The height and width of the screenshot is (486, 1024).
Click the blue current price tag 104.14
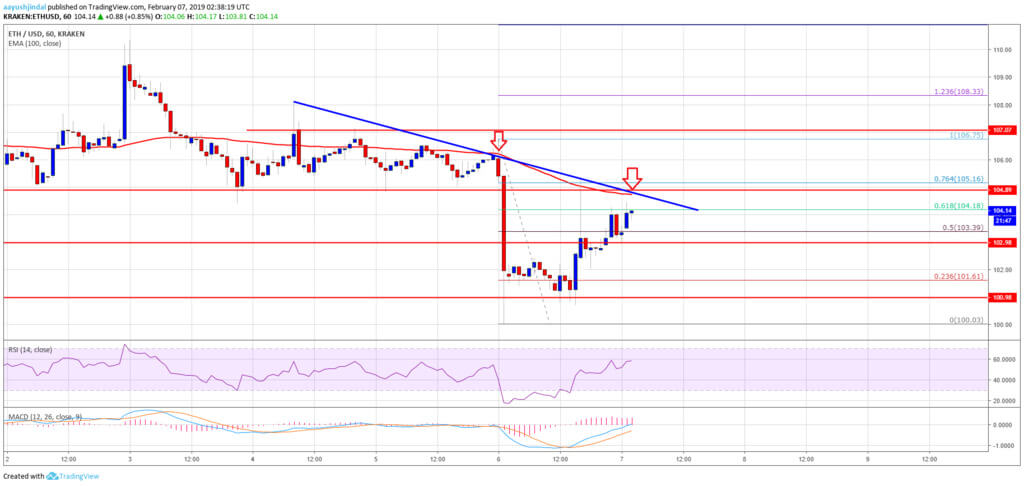(x=1001, y=210)
